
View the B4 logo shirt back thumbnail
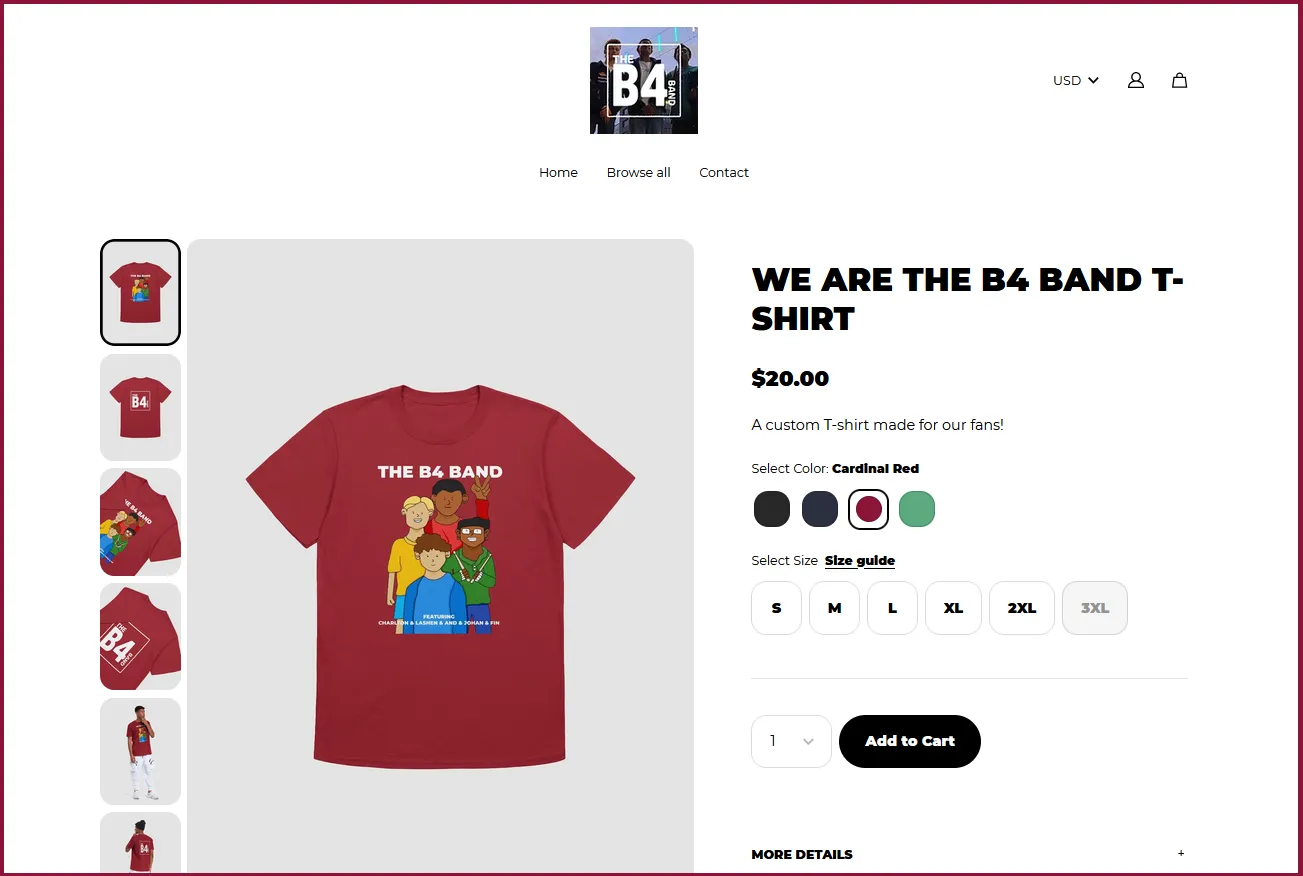click(140, 407)
